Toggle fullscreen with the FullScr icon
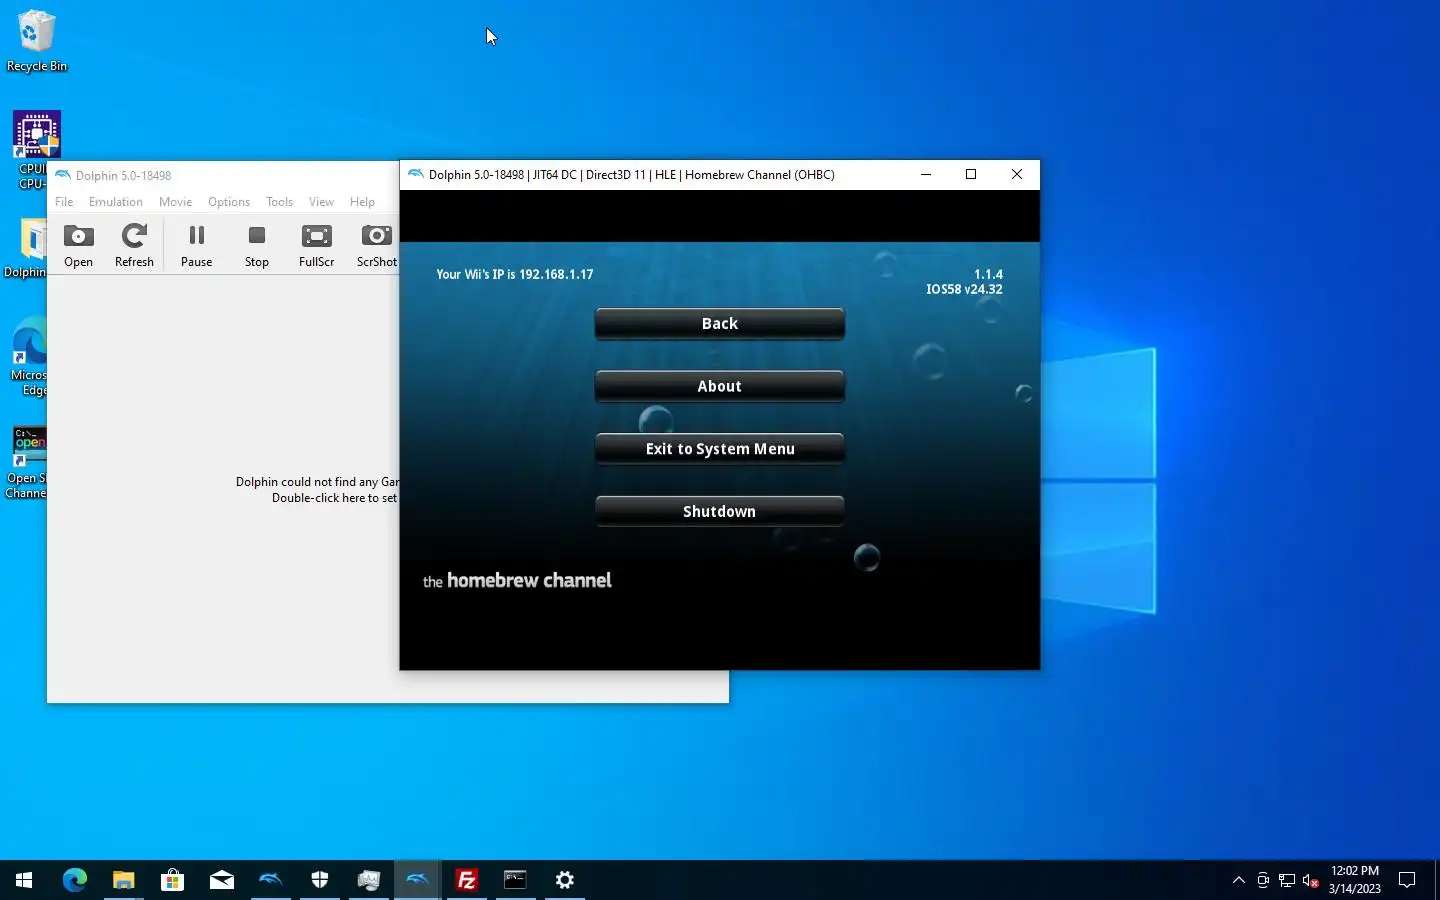The image size is (1440, 900). point(316,246)
